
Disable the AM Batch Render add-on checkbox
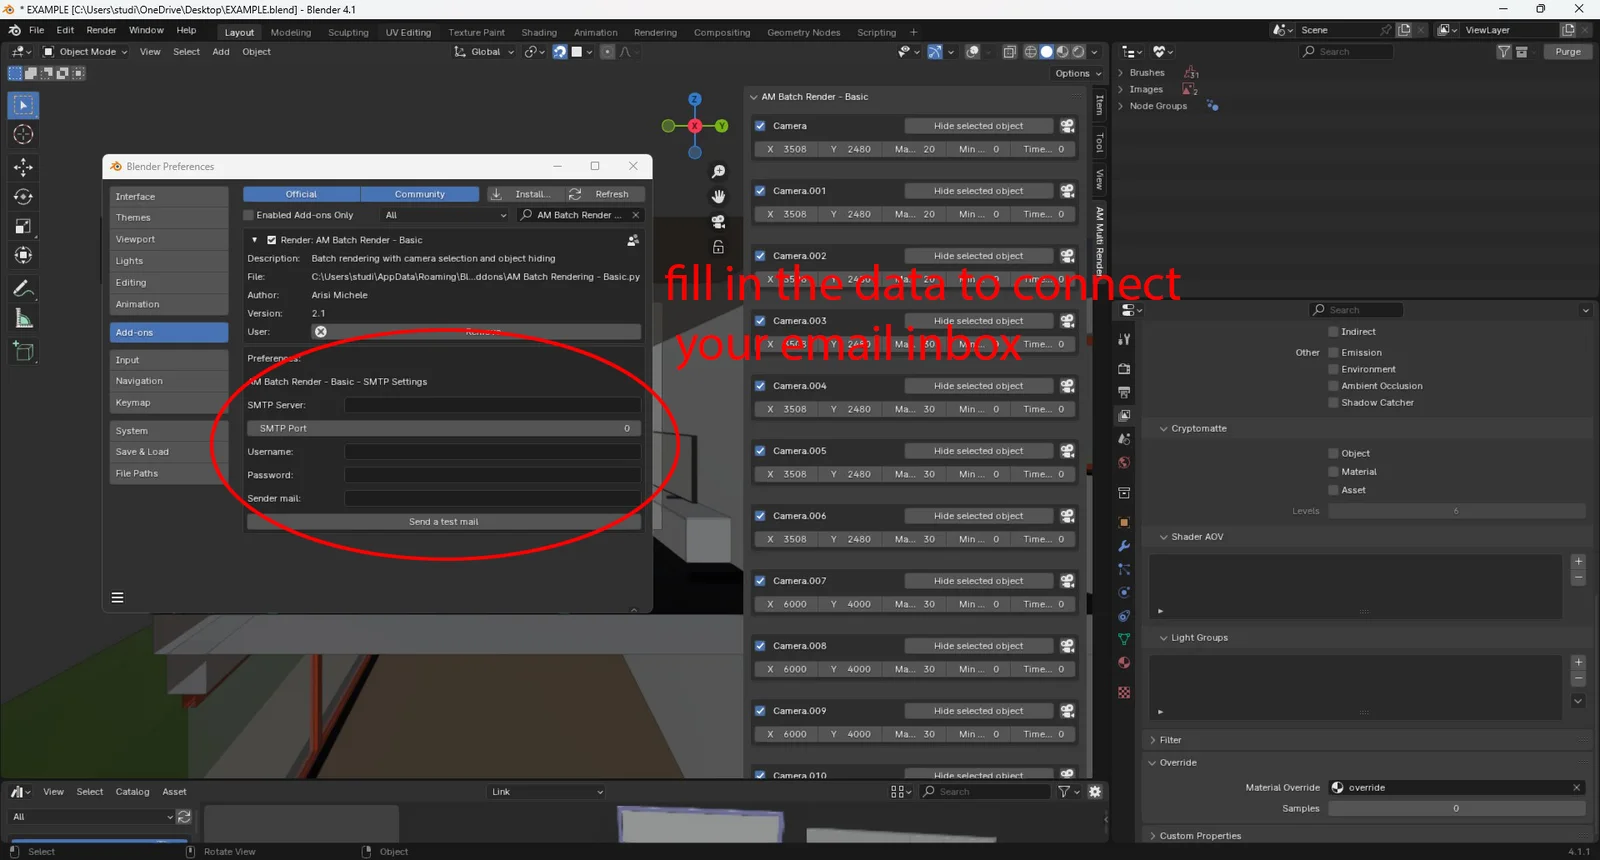point(271,240)
